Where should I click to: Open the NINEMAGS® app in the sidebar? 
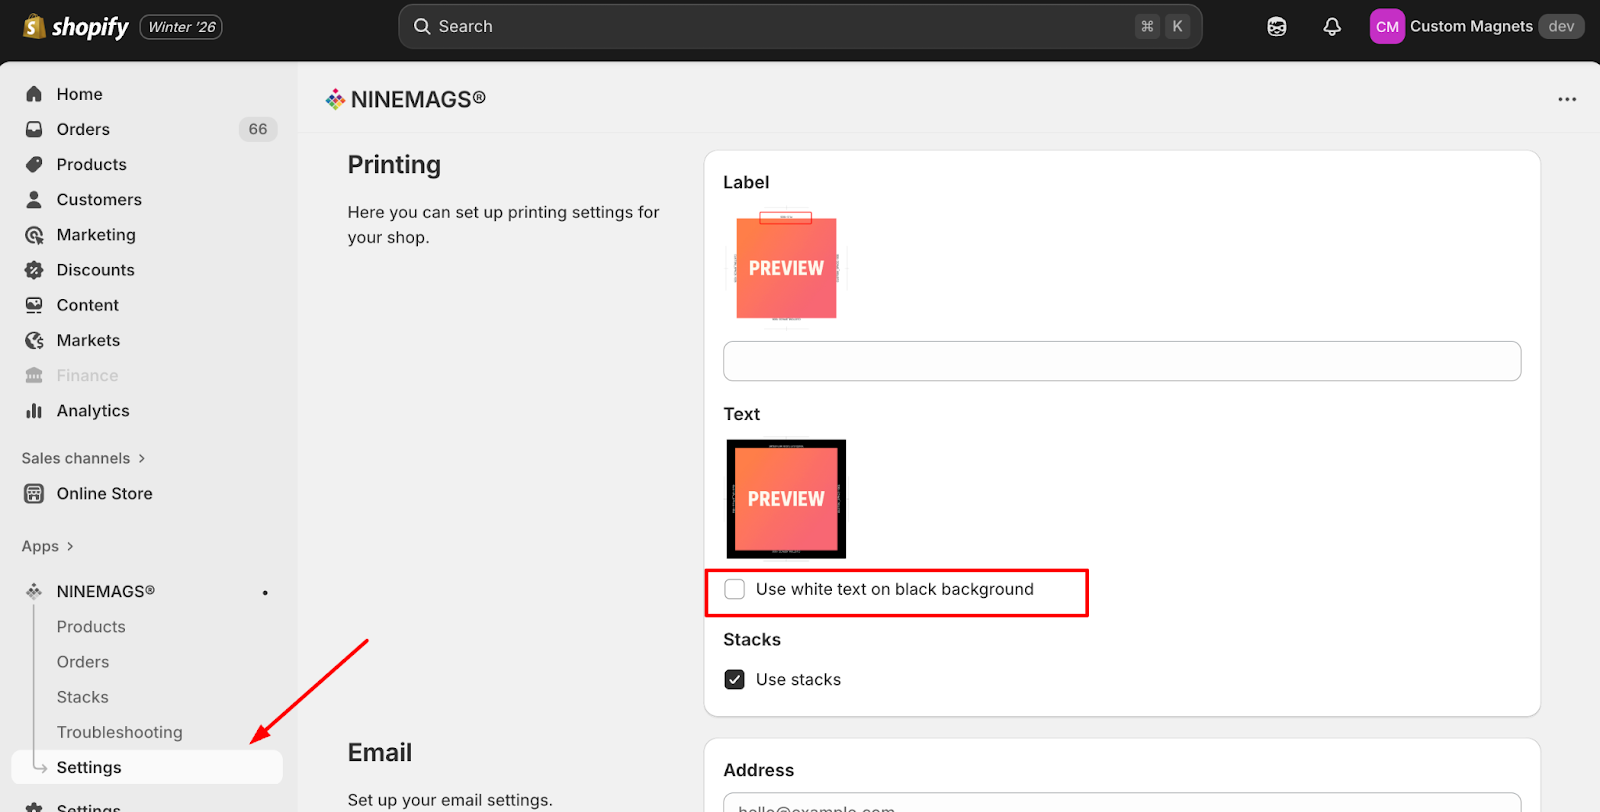pyautogui.click(x=106, y=591)
